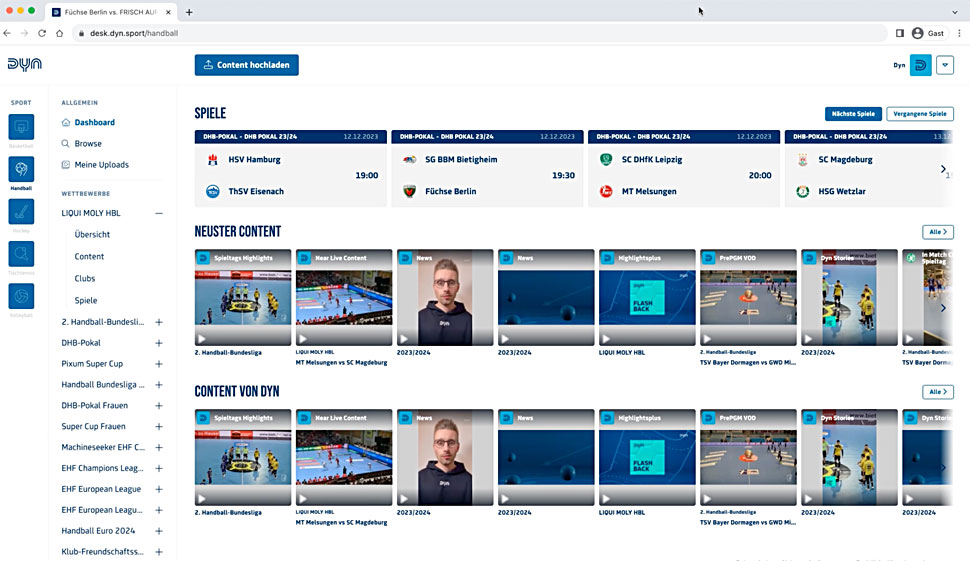
Task: Collapse the LIQUI MOLY HBL section
Action: point(159,213)
